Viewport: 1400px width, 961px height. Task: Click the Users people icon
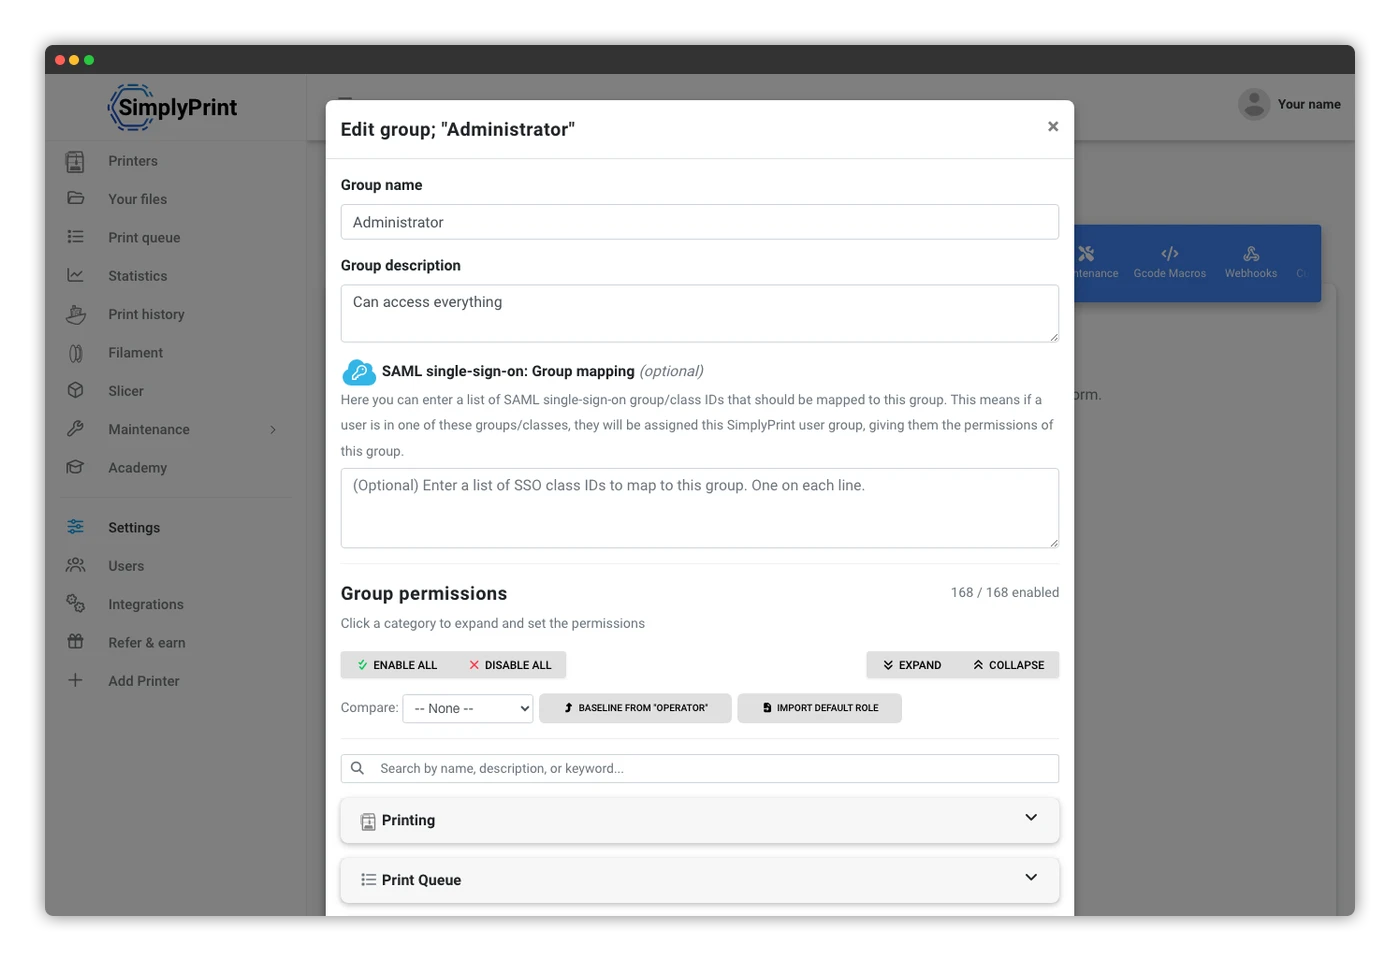coord(75,565)
